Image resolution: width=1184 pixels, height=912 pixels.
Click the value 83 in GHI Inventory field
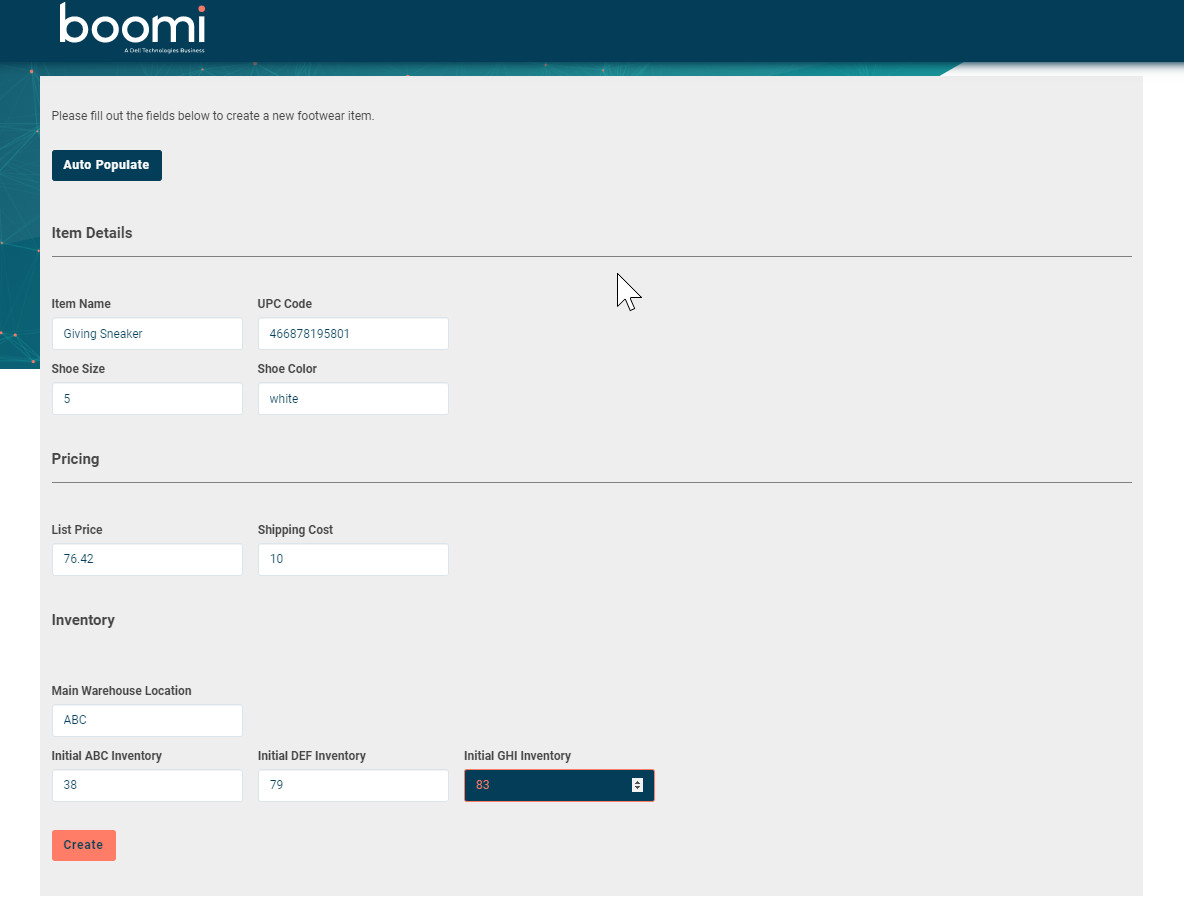[483, 786]
